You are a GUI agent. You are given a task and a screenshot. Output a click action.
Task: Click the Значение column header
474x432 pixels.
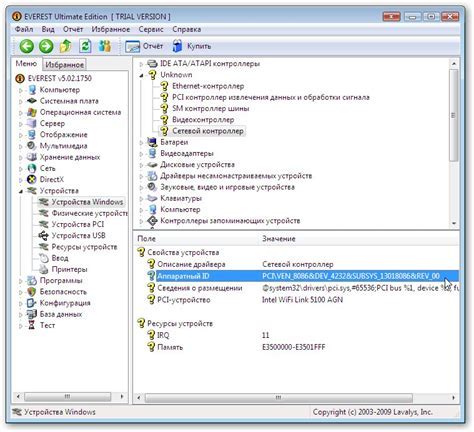coord(279,239)
